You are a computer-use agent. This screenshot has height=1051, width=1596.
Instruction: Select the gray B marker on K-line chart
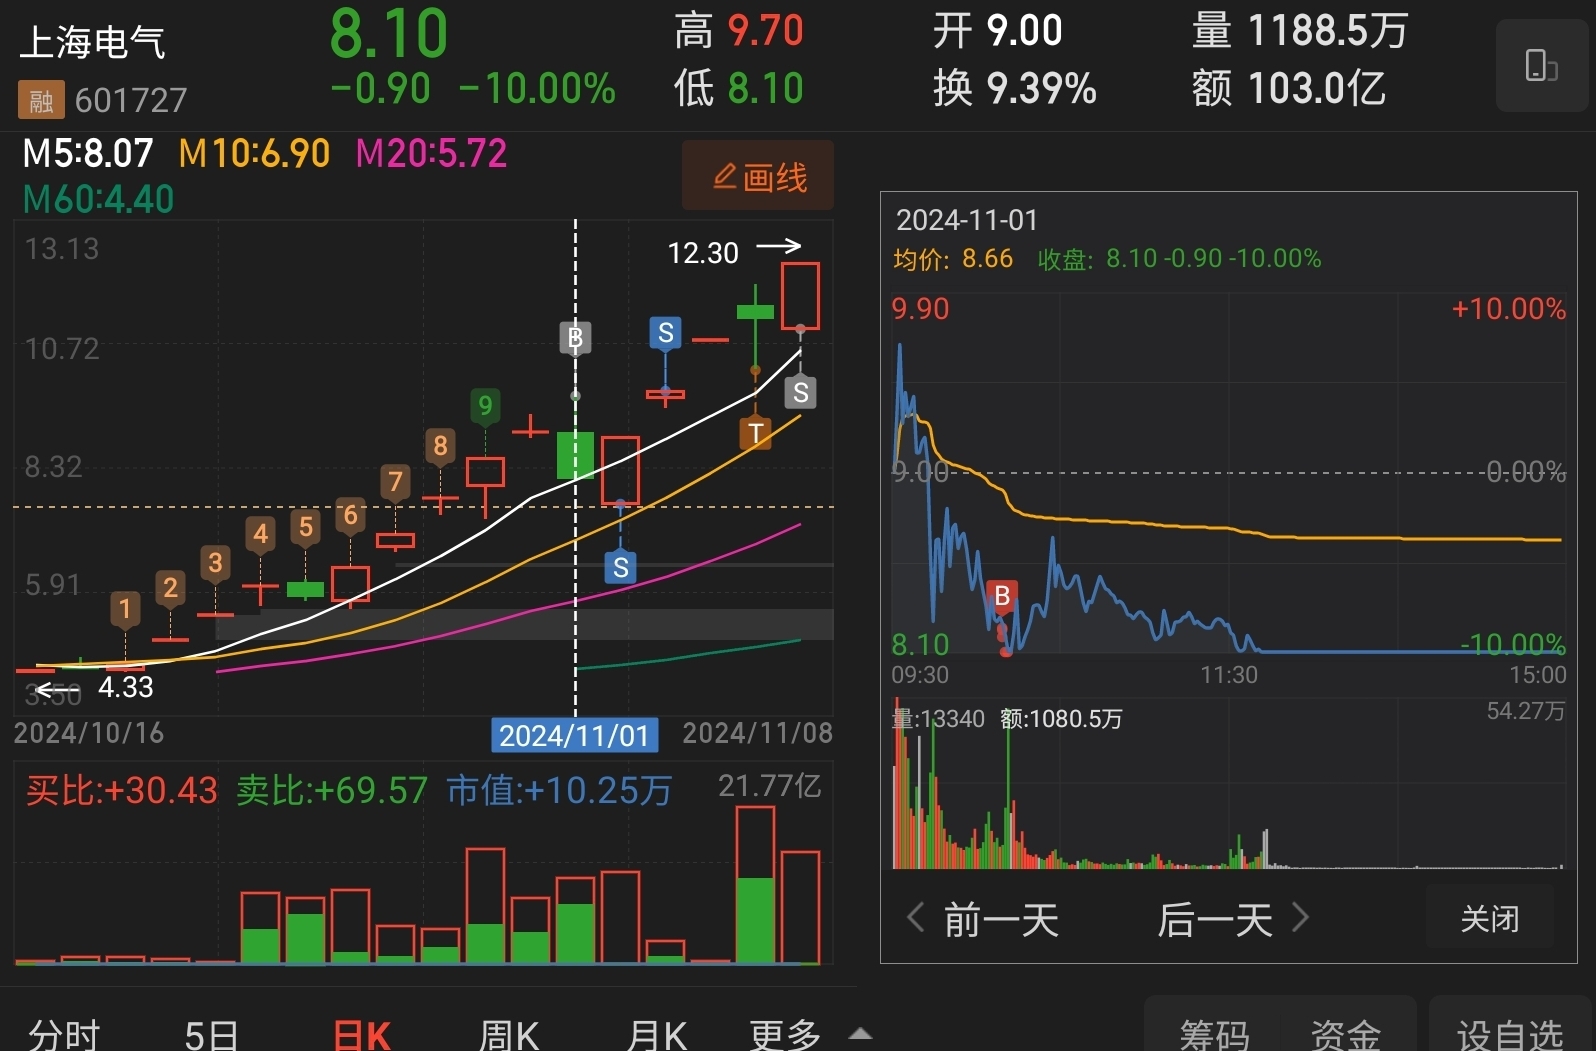point(575,338)
